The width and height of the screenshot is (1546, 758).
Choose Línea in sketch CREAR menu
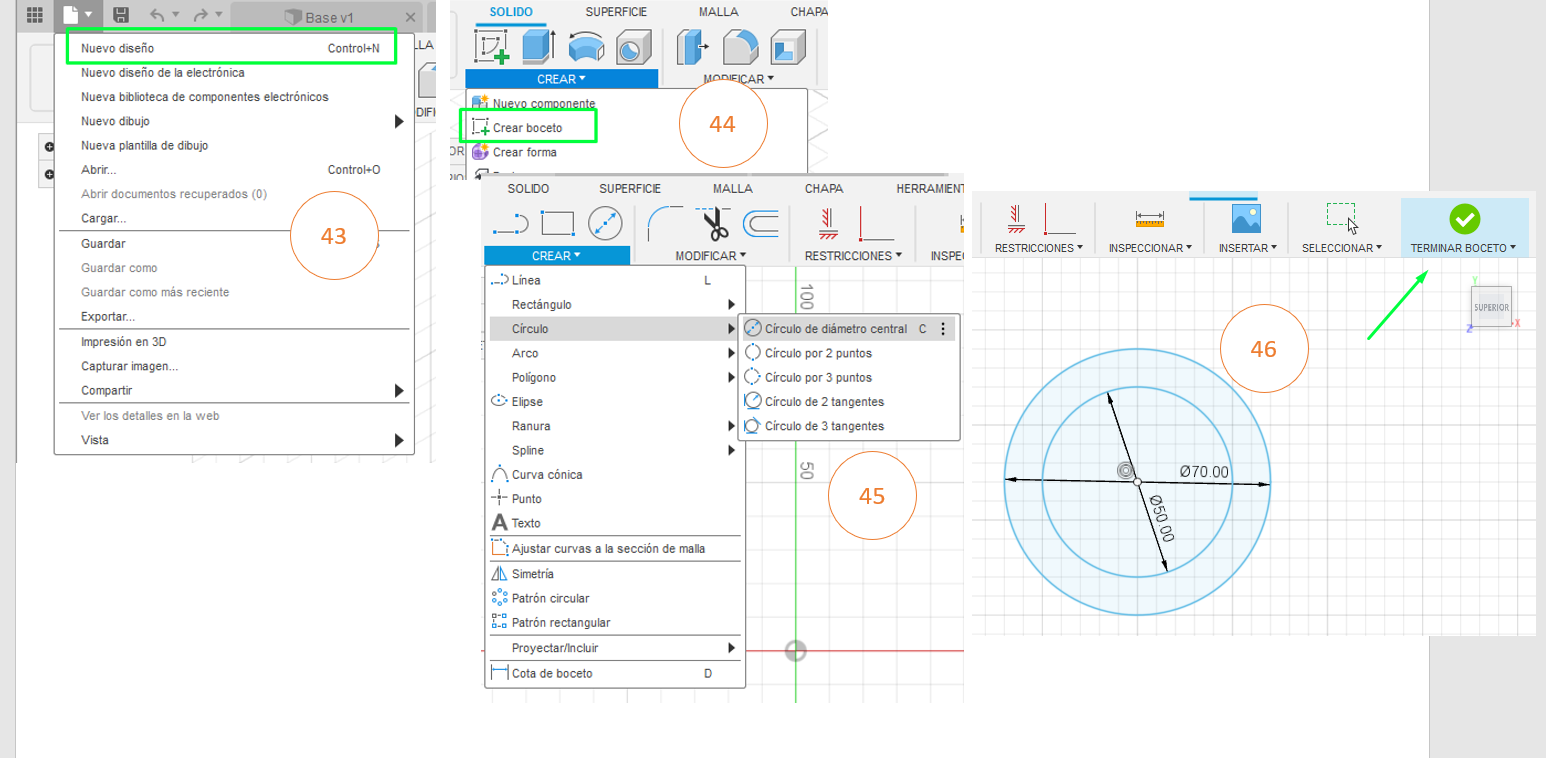point(526,281)
